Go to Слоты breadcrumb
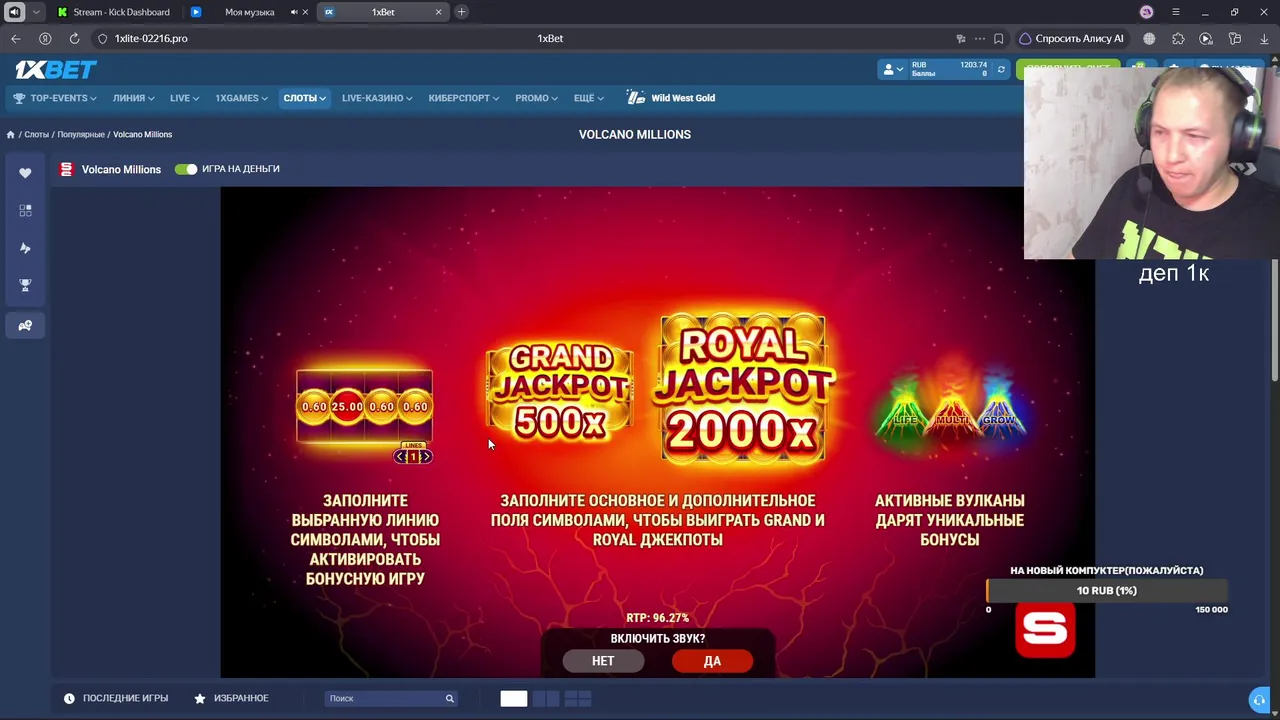This screenshot has height=720, width=1280. pyautogui.click(x=36, y=134)
